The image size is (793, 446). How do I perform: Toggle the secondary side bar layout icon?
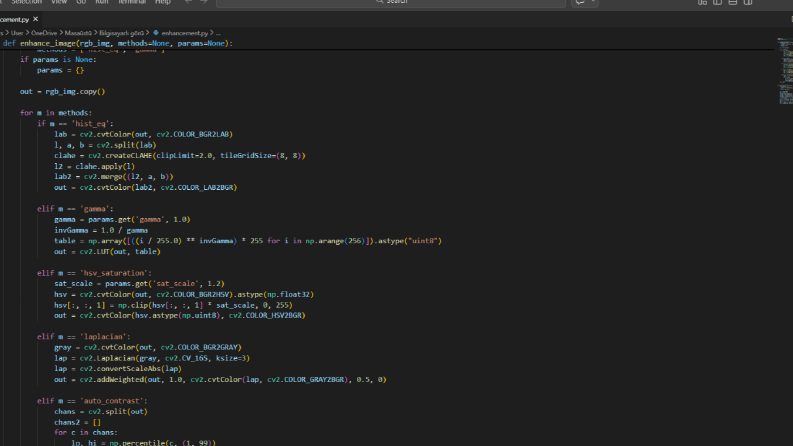pos(747,3)
